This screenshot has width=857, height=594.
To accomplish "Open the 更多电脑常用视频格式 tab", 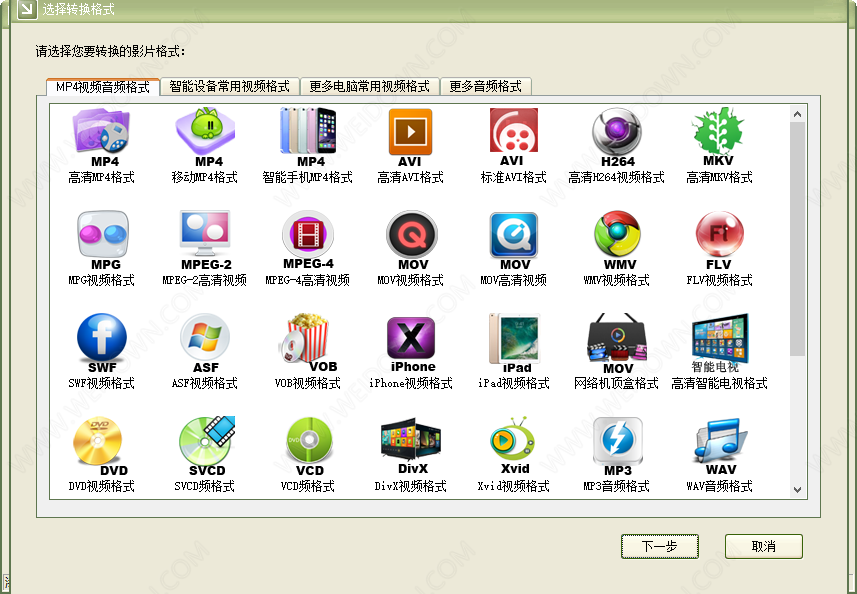I will [369, 86].
